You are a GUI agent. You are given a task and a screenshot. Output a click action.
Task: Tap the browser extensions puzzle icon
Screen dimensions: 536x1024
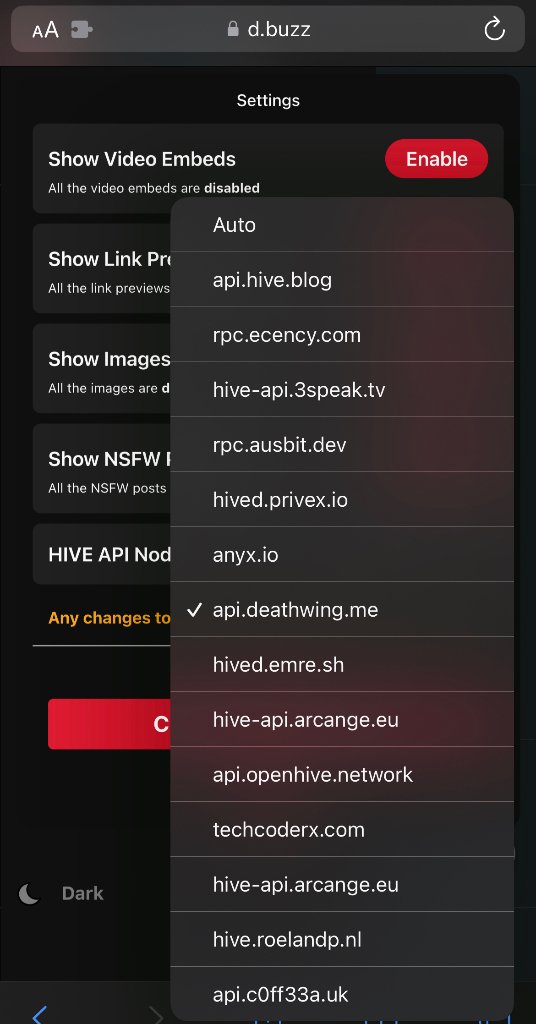coord(82,29)
